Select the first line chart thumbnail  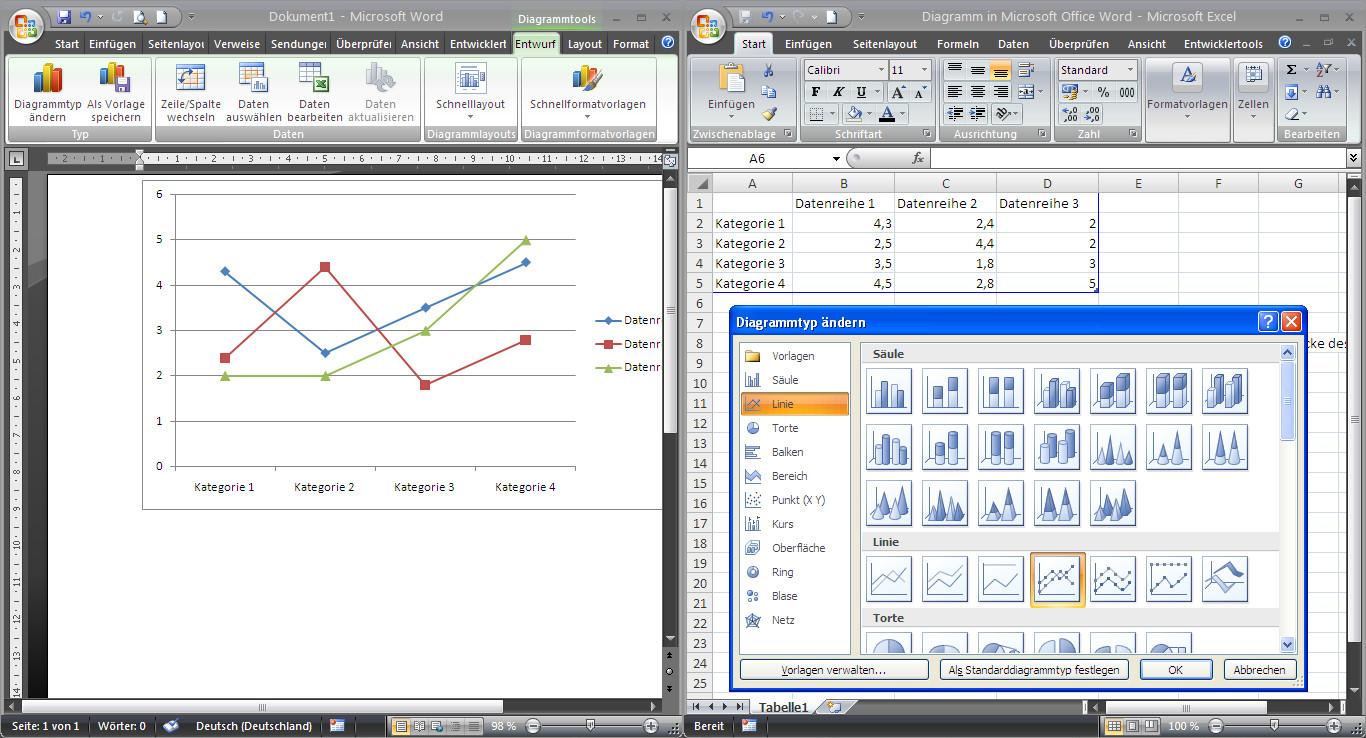889,578
